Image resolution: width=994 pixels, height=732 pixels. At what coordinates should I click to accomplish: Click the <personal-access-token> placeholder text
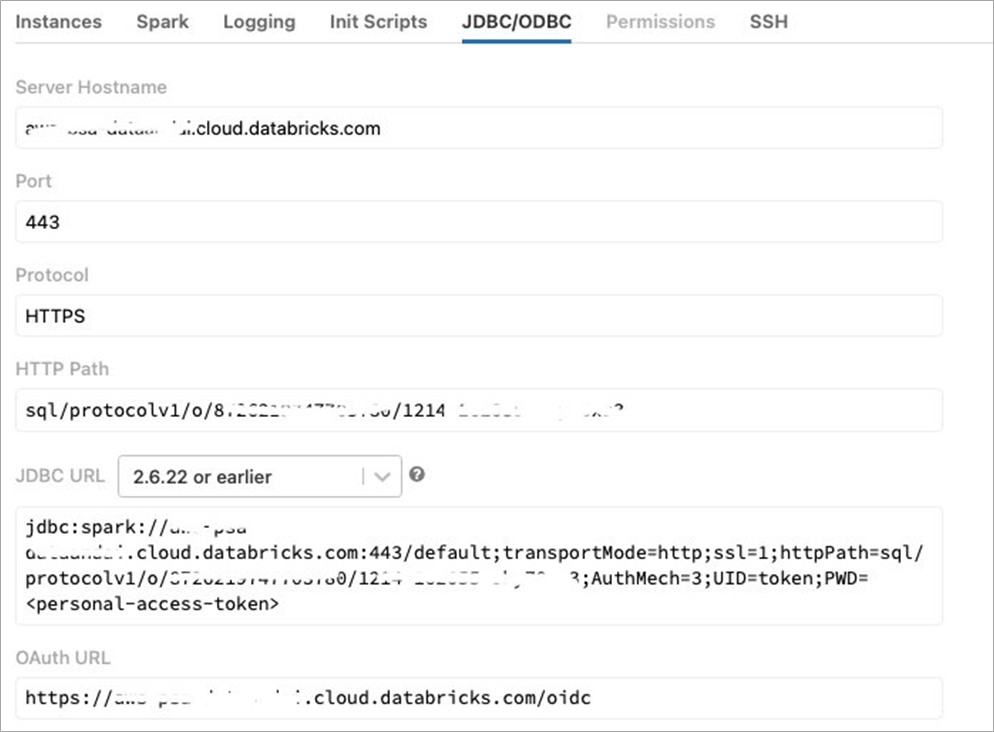[x=152, y=604]
